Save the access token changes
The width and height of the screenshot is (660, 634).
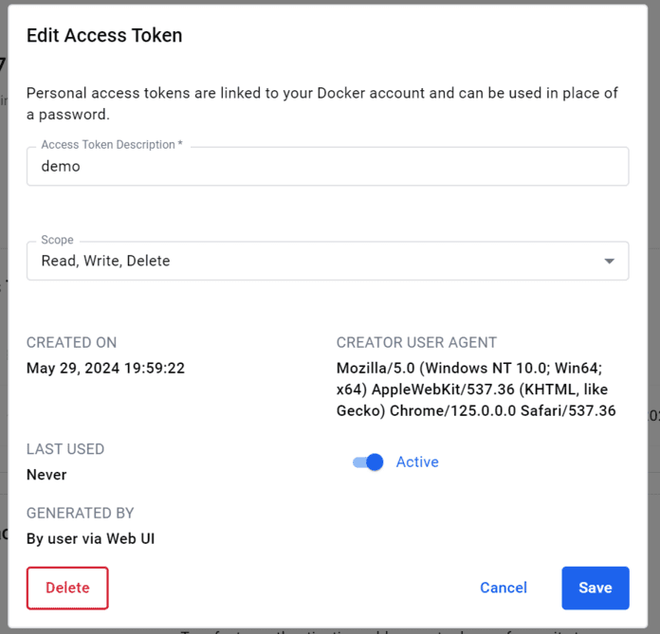(x=595, y=588)
